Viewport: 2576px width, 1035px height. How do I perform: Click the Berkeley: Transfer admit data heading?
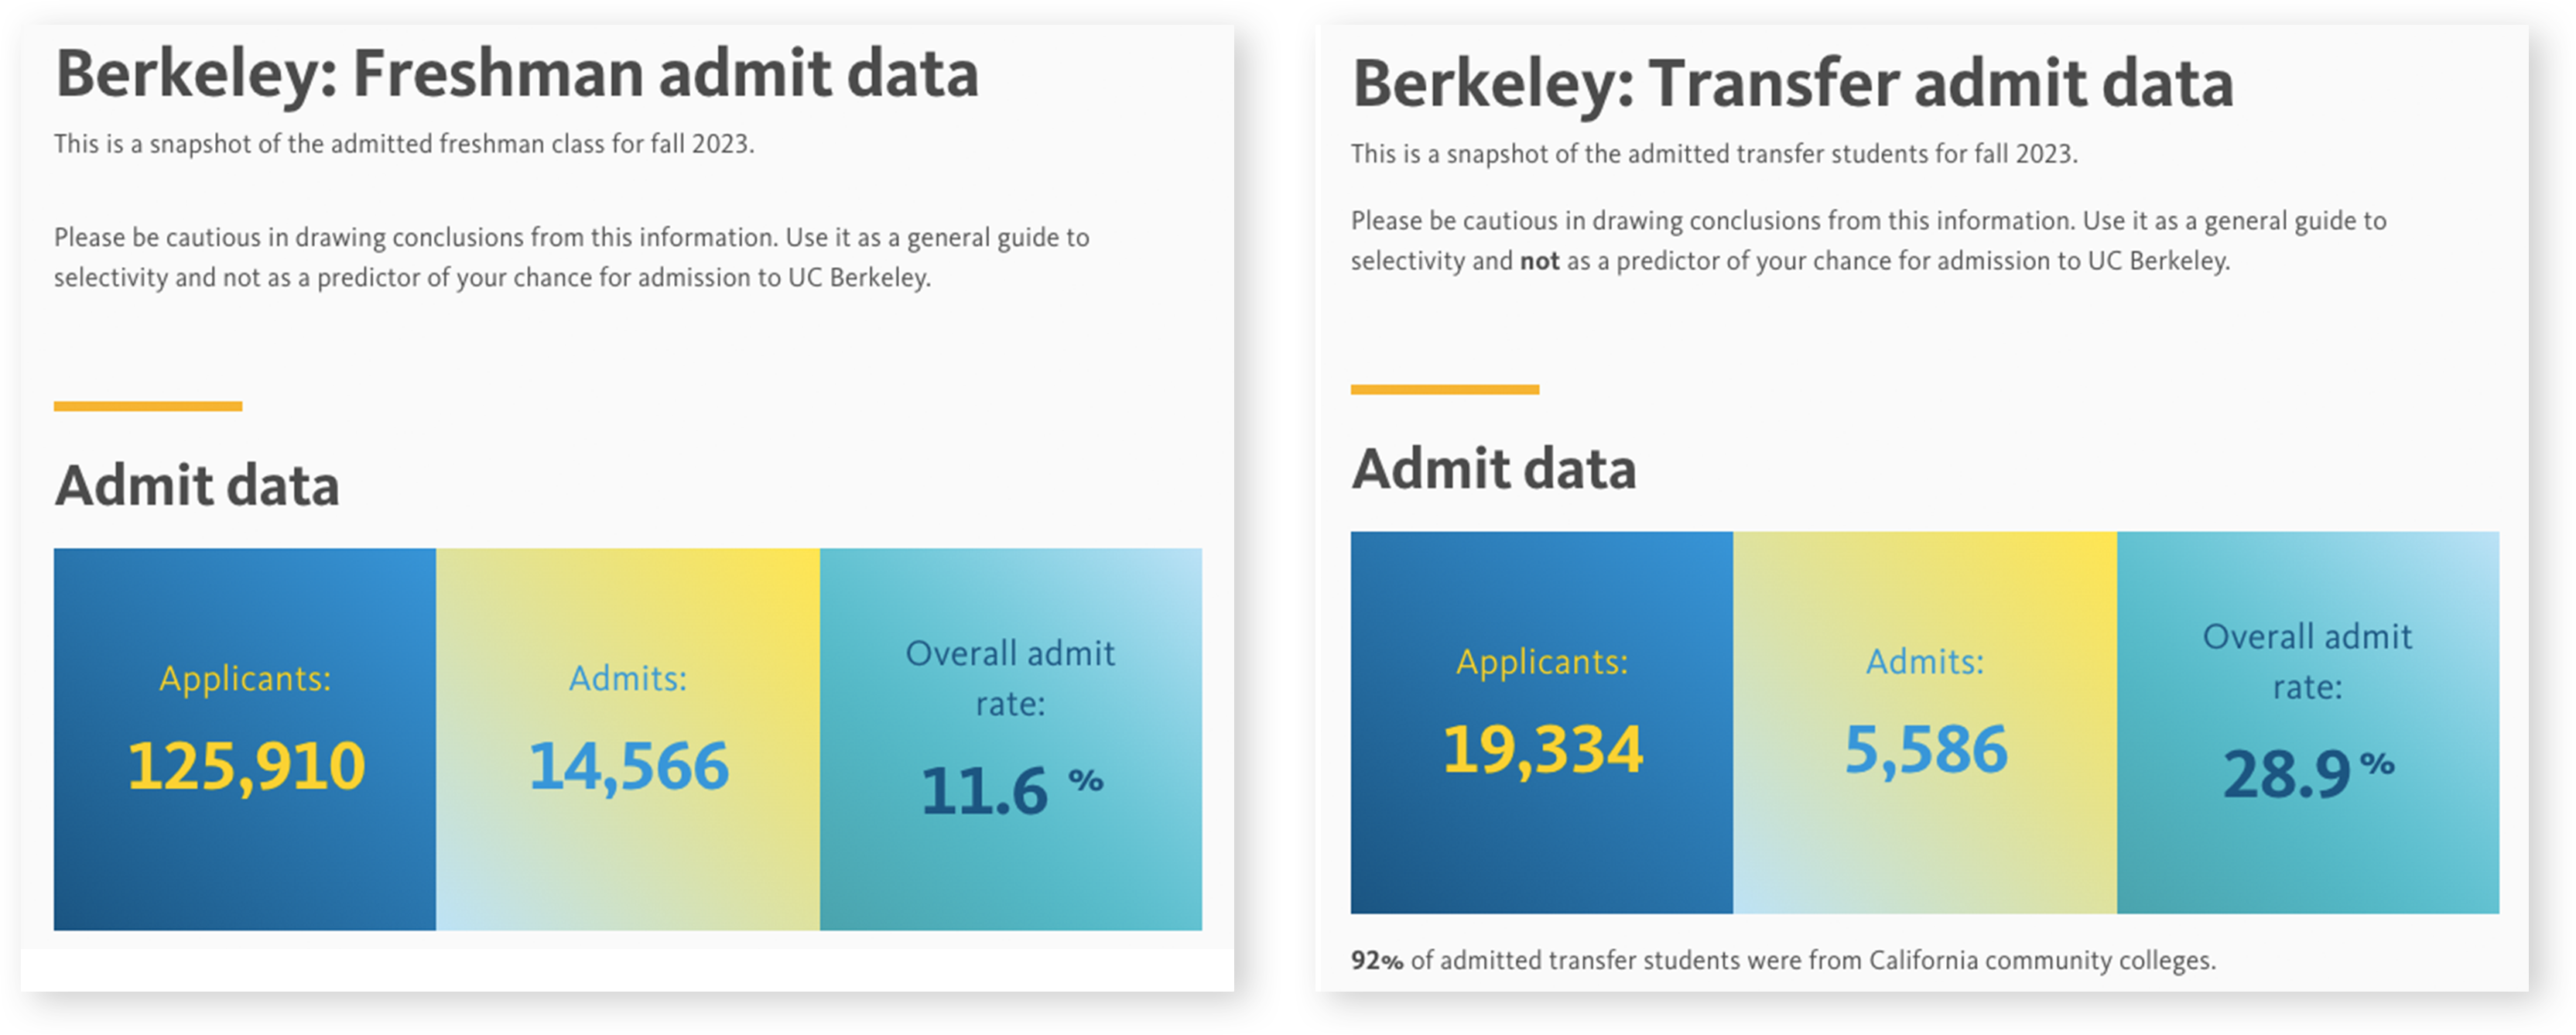(1792, 84)
